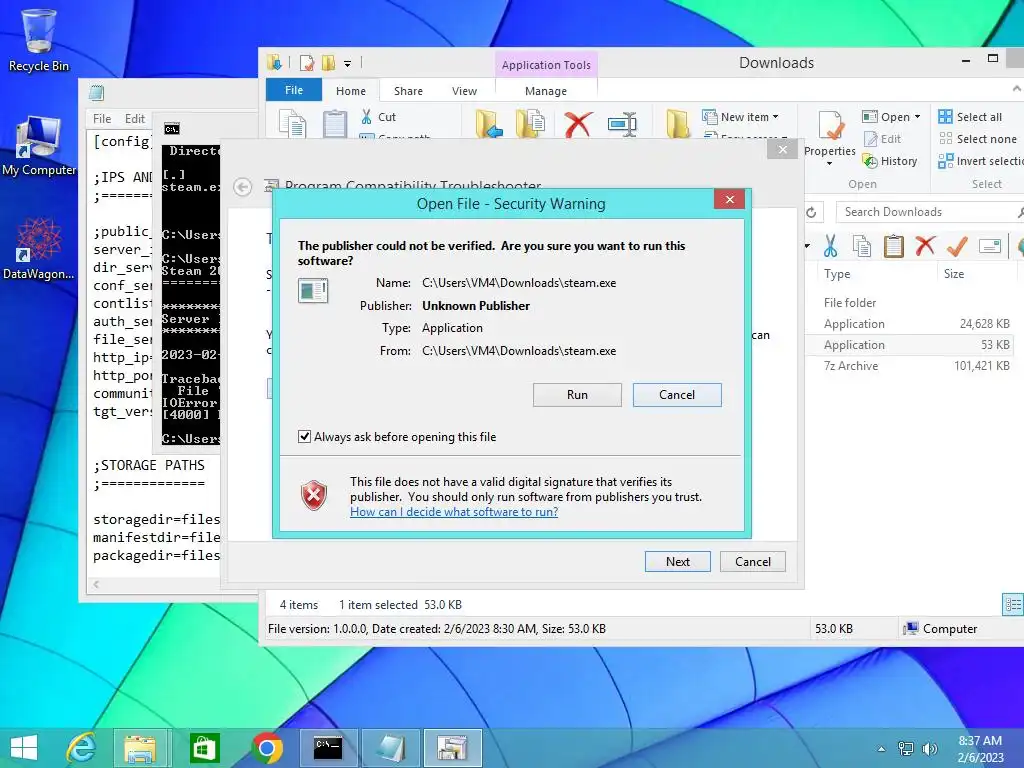Image resolution: width=1024 pixels, height=768 pixels.
Task: Click the clipboard paste icon in lower toolbar
Action: 893,246
